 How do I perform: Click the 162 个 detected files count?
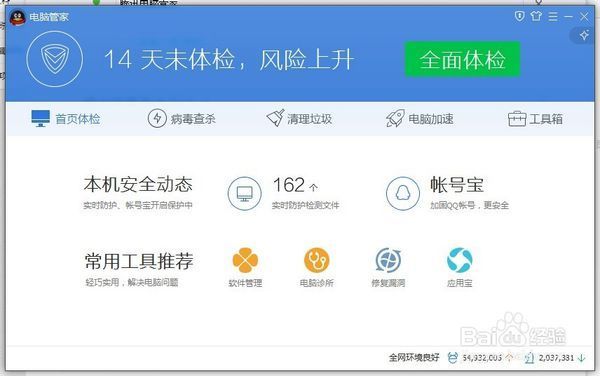(295, 185)
